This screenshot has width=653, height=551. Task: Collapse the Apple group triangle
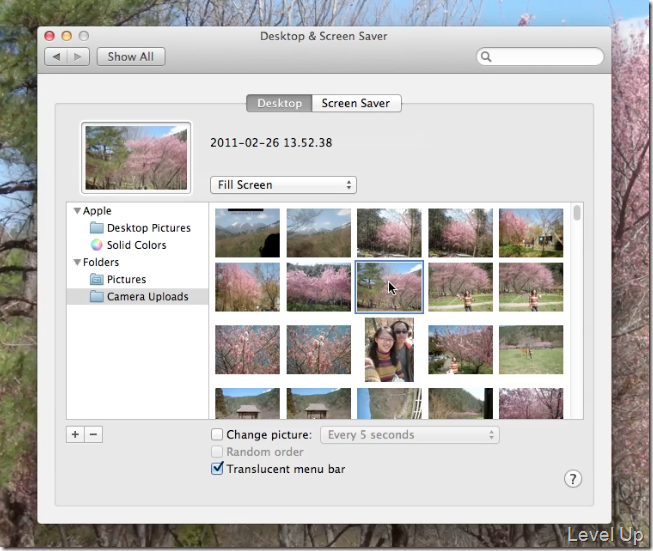click(77, 211)
